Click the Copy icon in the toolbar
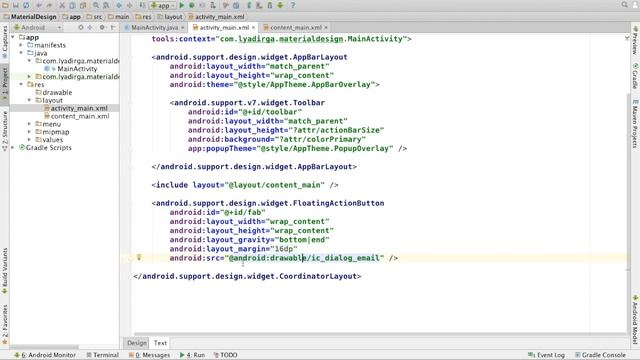Image resolution: width=640 pixels, height=360 pixels. click(x=72, y=5)
